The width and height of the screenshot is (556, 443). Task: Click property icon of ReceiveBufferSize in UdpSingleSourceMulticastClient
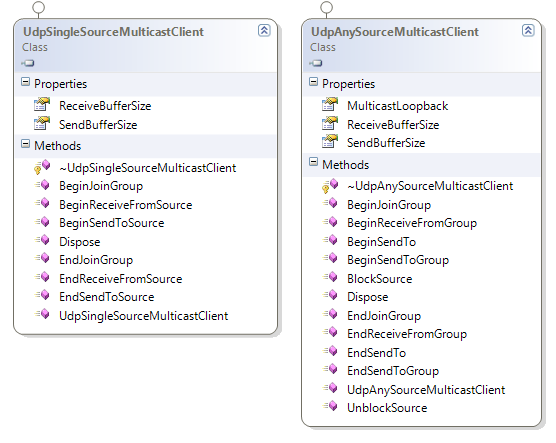(42, 105)
